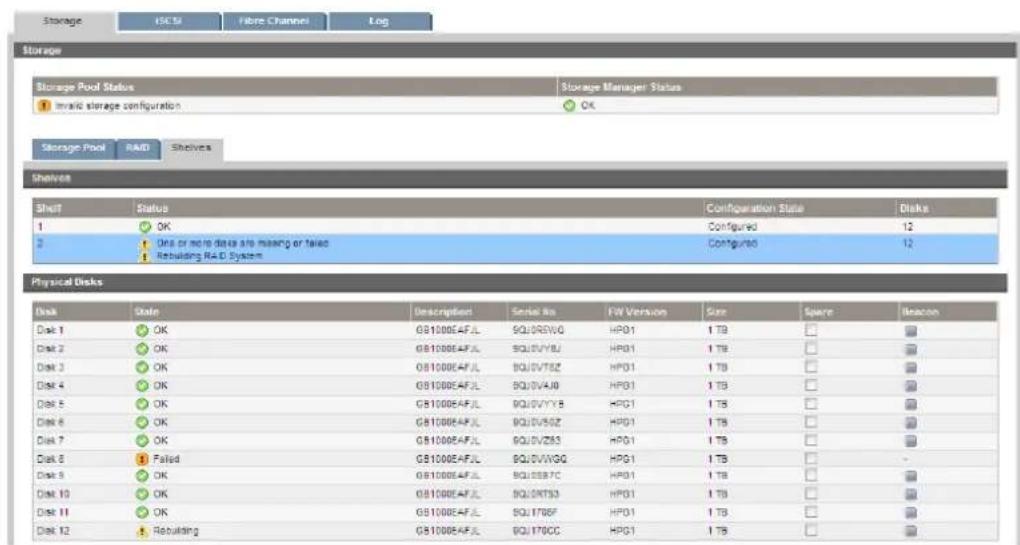Click the Serial No column header
Screen dimensions: 1020x545
click(x=533, y=312)
